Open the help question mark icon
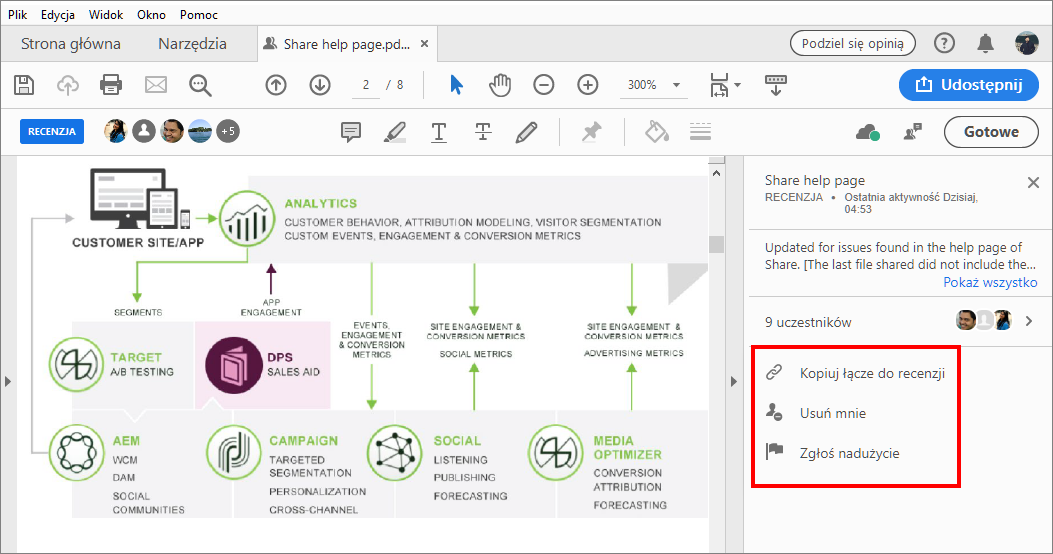Viewport: 1053px width, 554px height. 944,44
